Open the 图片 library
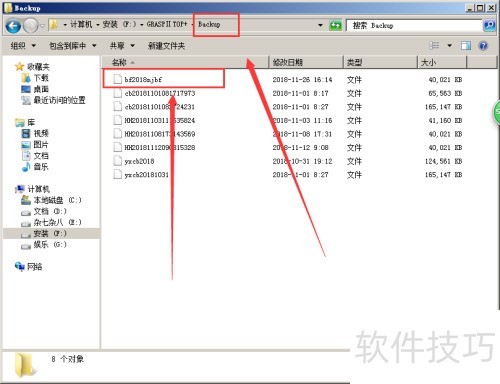Image resolution: width=500 pixels, height=384 pixels. (x=41, y=145)
